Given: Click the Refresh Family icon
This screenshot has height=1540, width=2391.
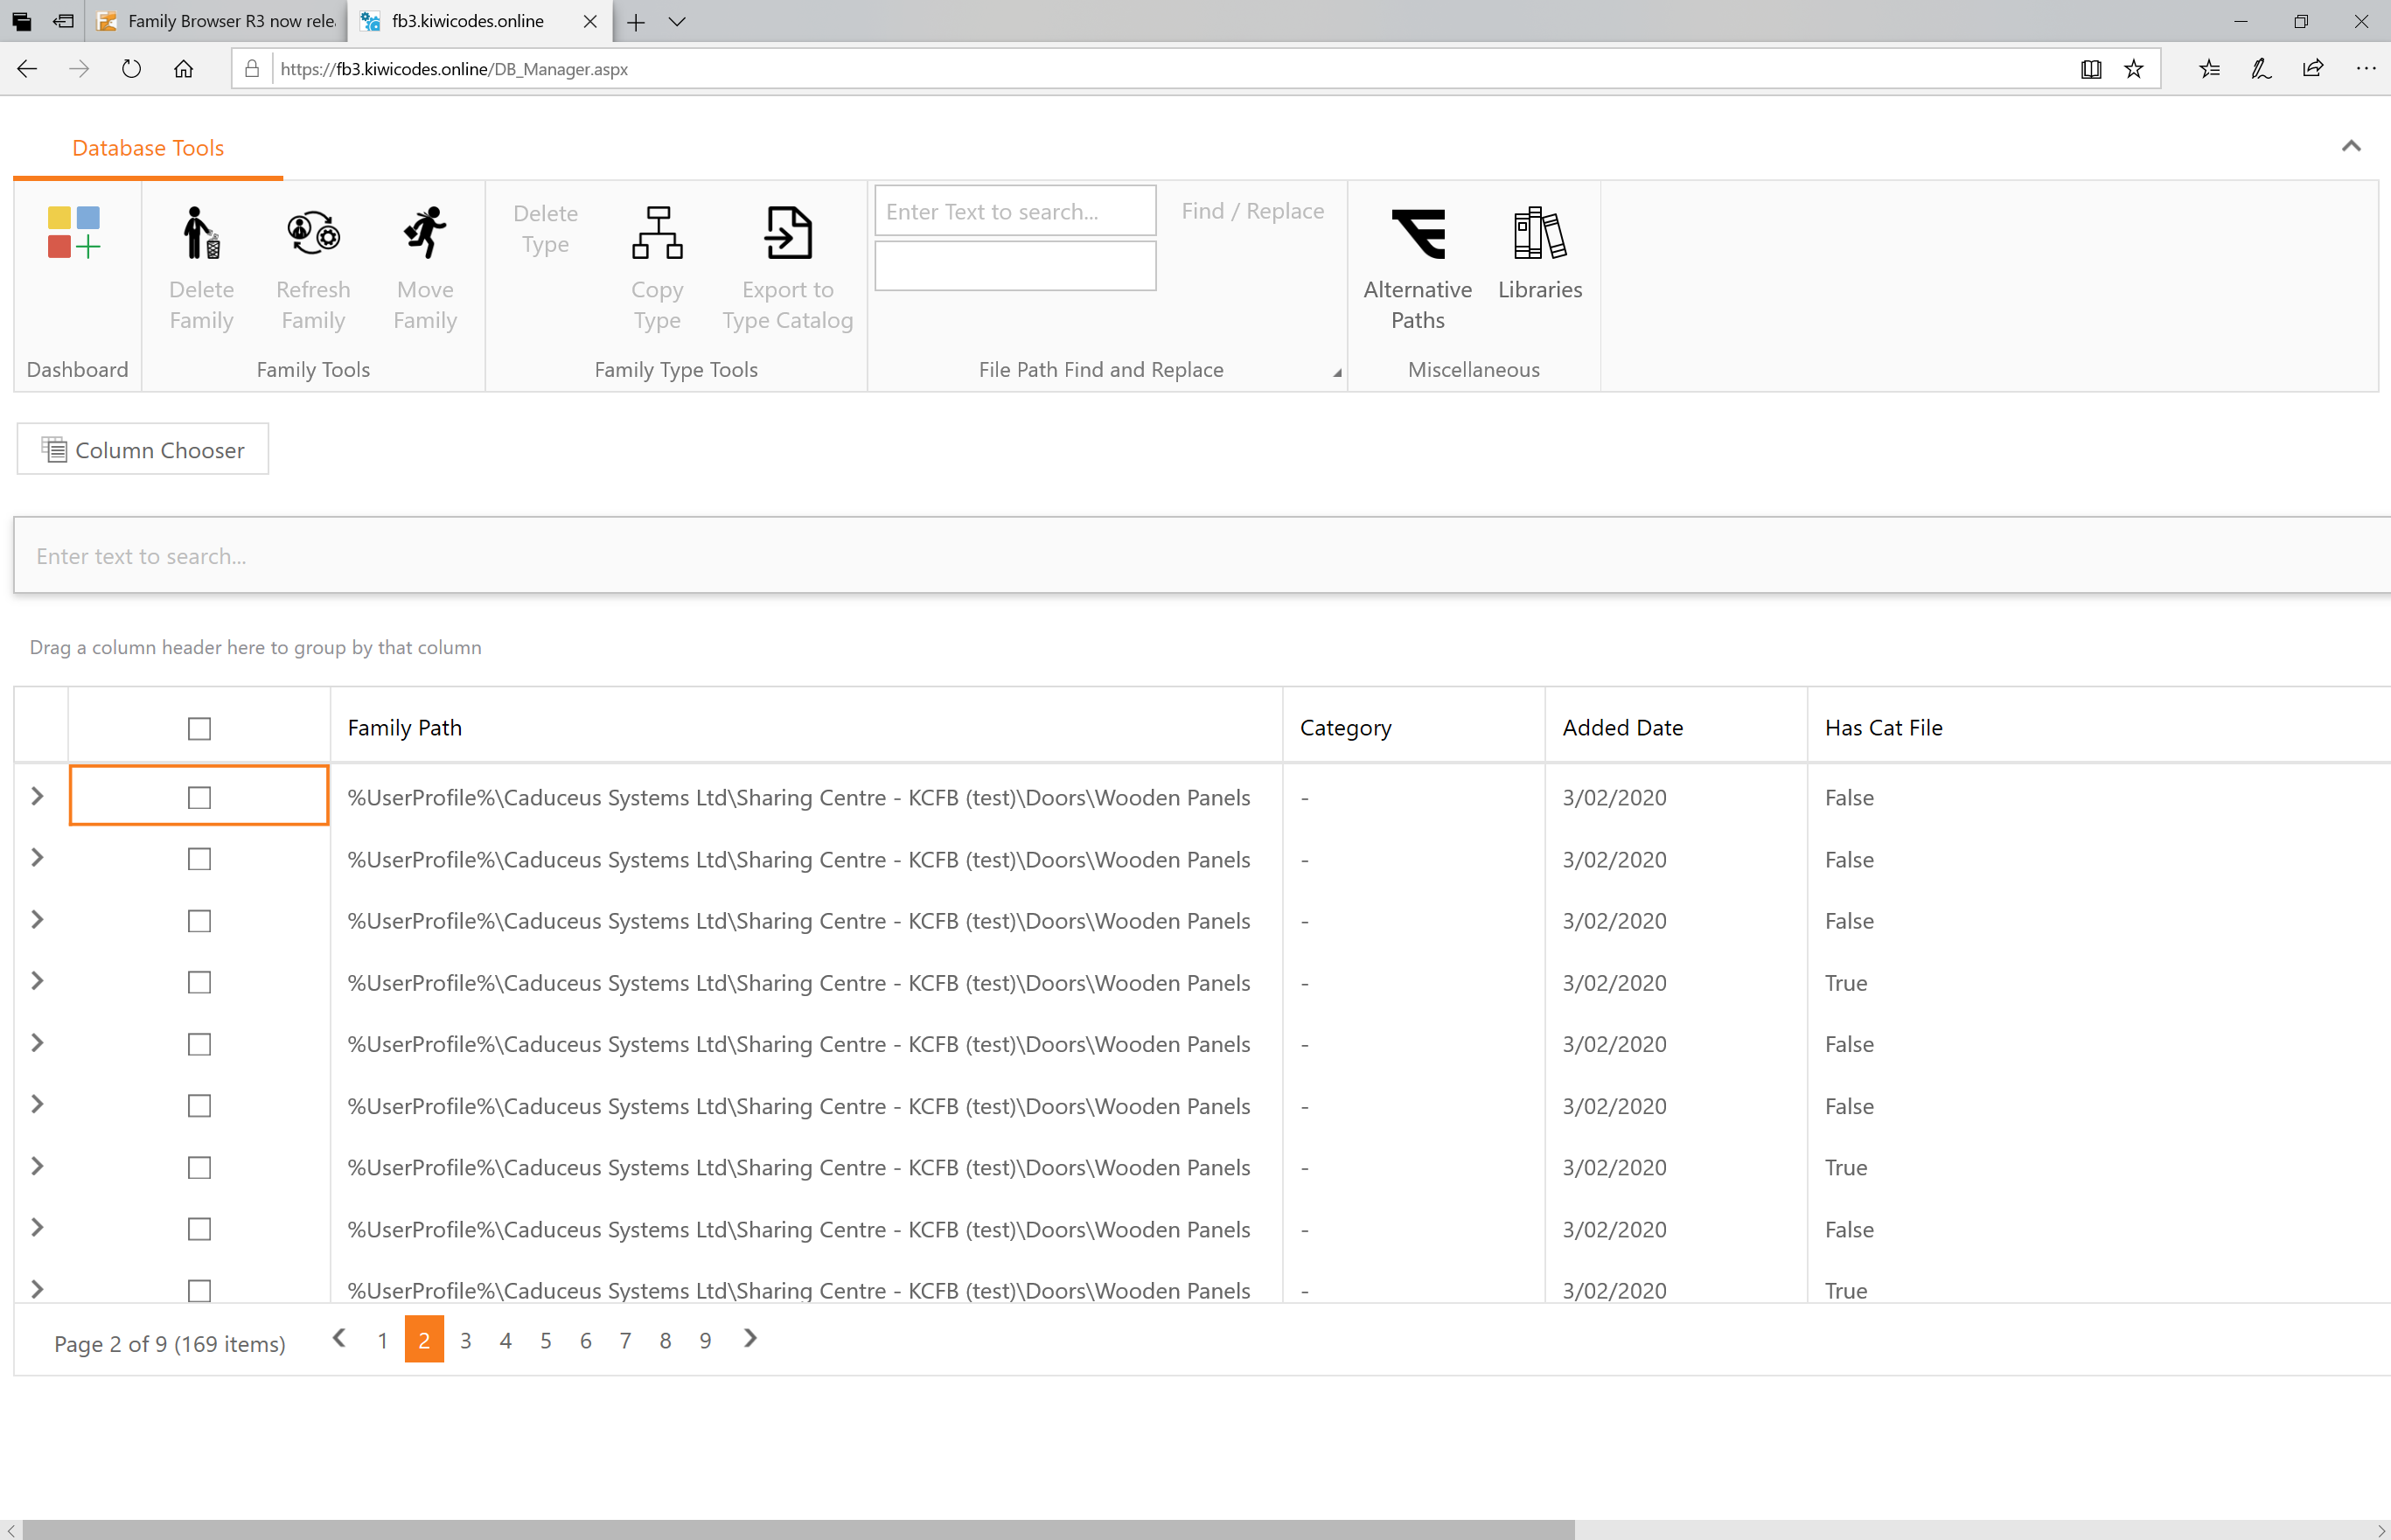Looking at the screenshot, I should [x=313, y=233].
